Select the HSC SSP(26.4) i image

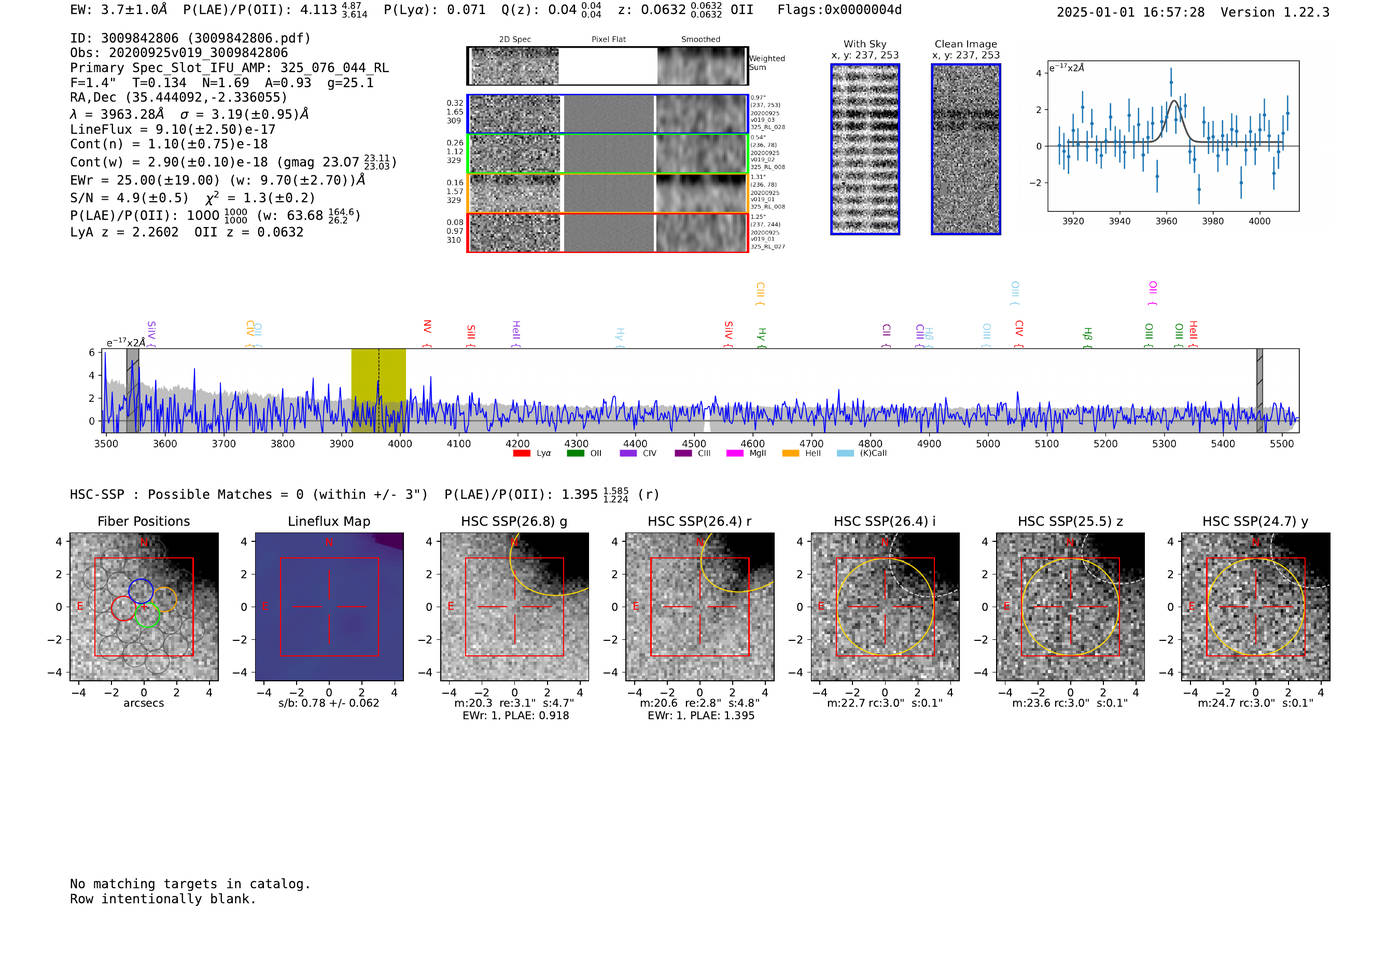(x=885, y=607)
